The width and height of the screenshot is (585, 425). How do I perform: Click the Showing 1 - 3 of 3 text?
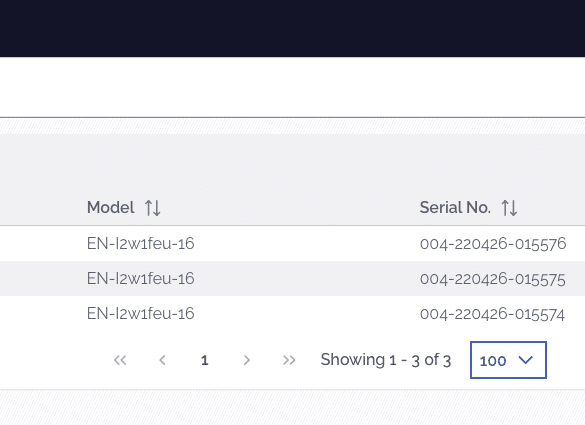[x=386, y=360]
